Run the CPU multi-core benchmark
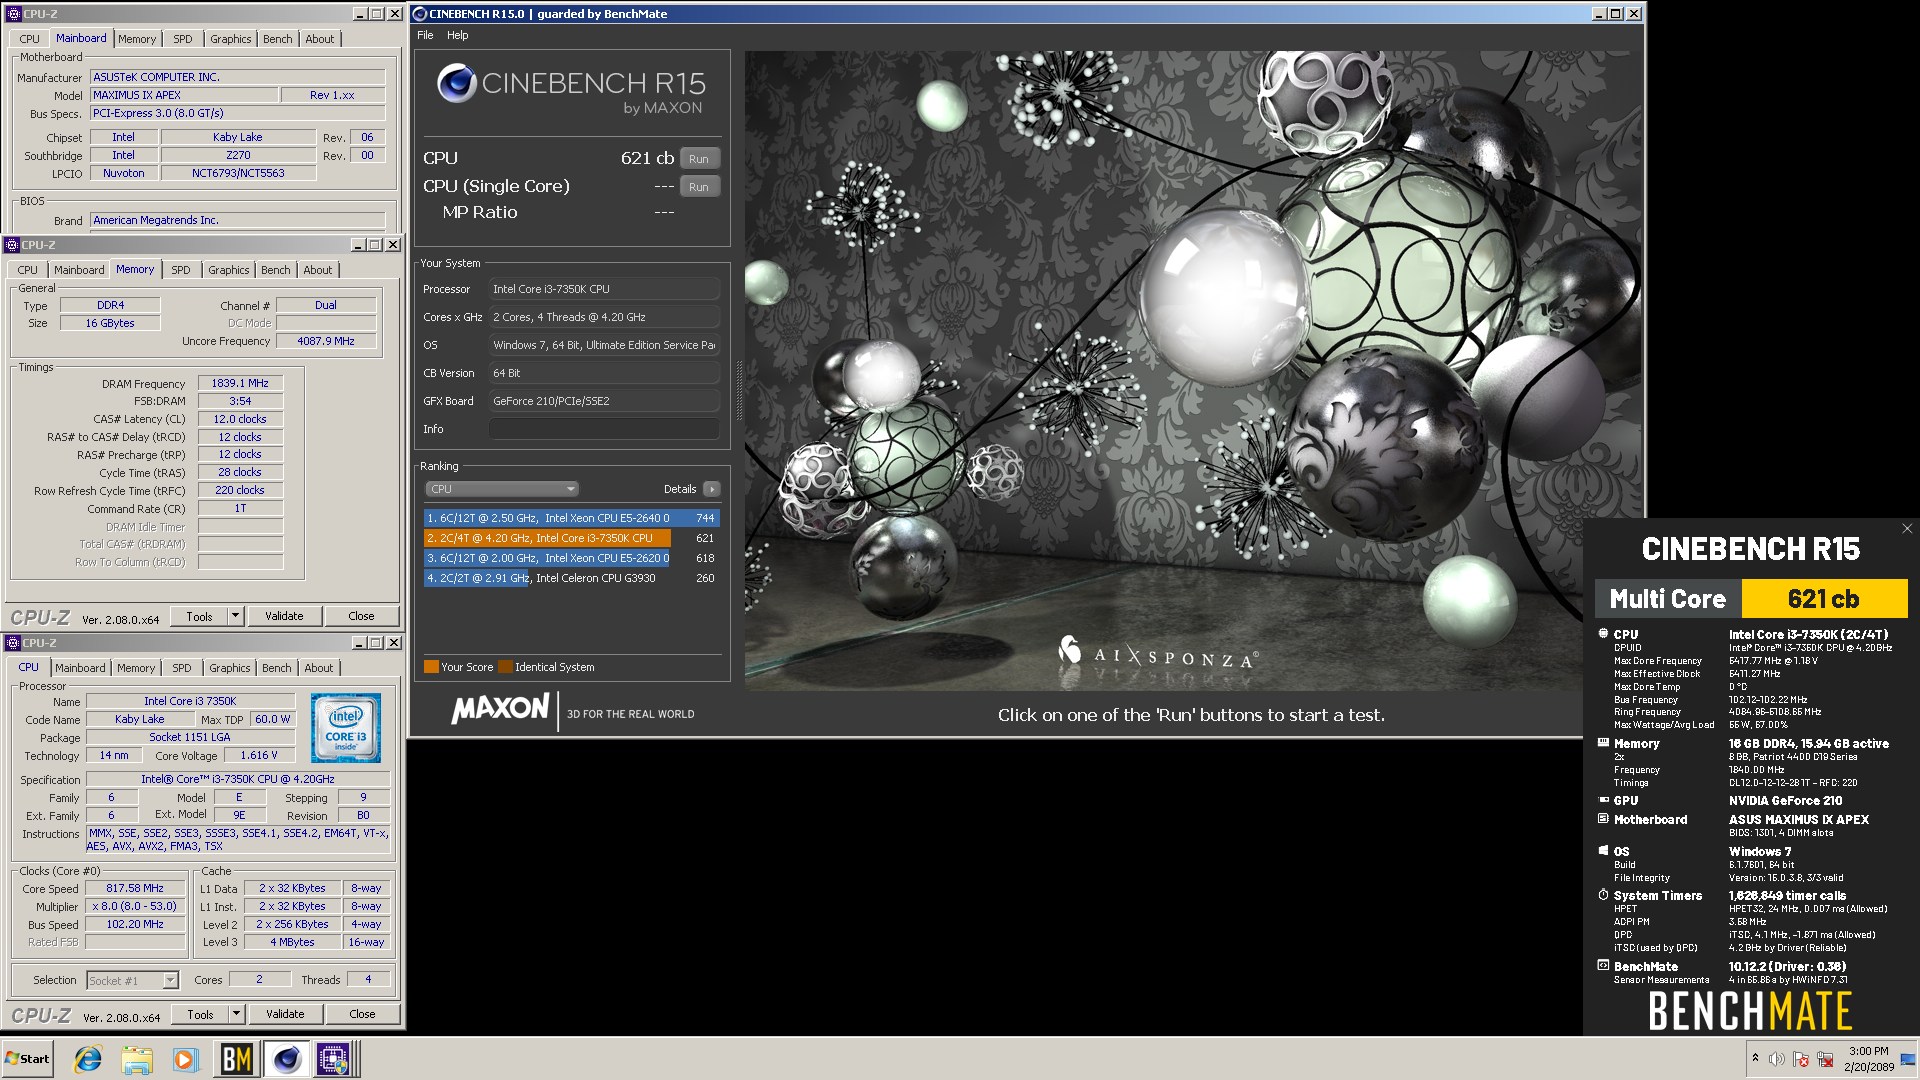 (699, 159)
